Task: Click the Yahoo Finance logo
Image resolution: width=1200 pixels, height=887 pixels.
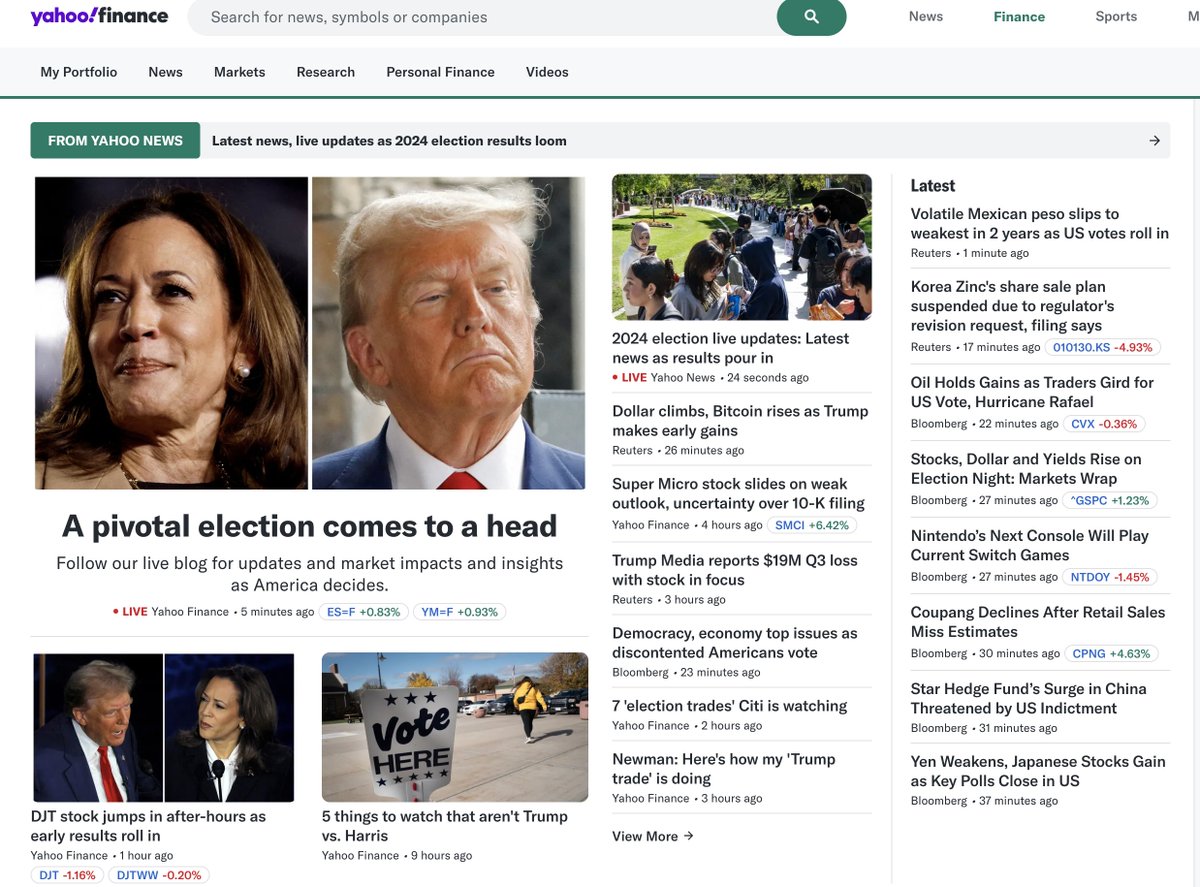Action: [x=99, y=16]
